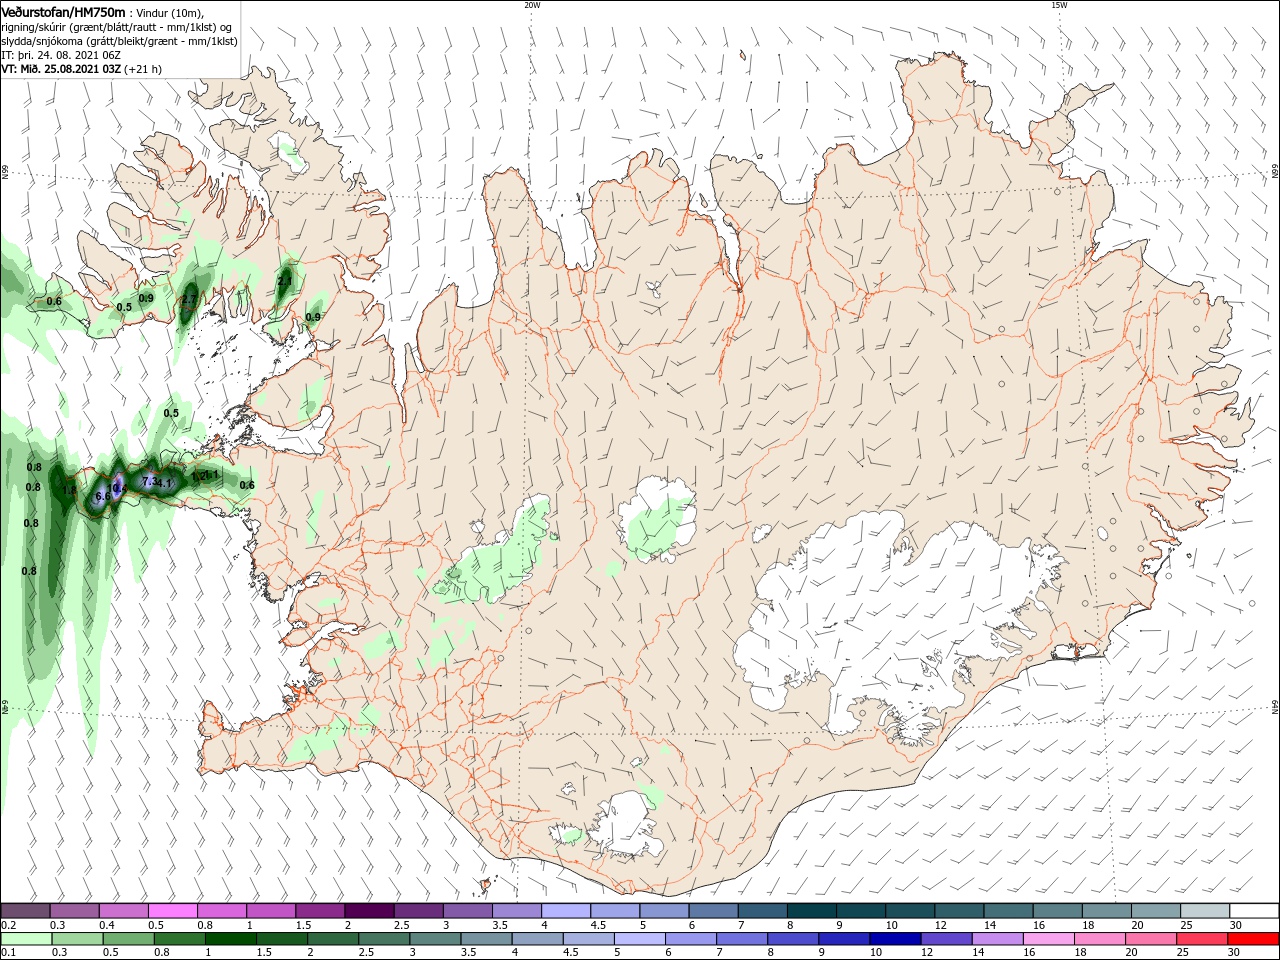
Task: Pick the light grey 25 swatch in upper legend
Action: [x=1205, y=911]
